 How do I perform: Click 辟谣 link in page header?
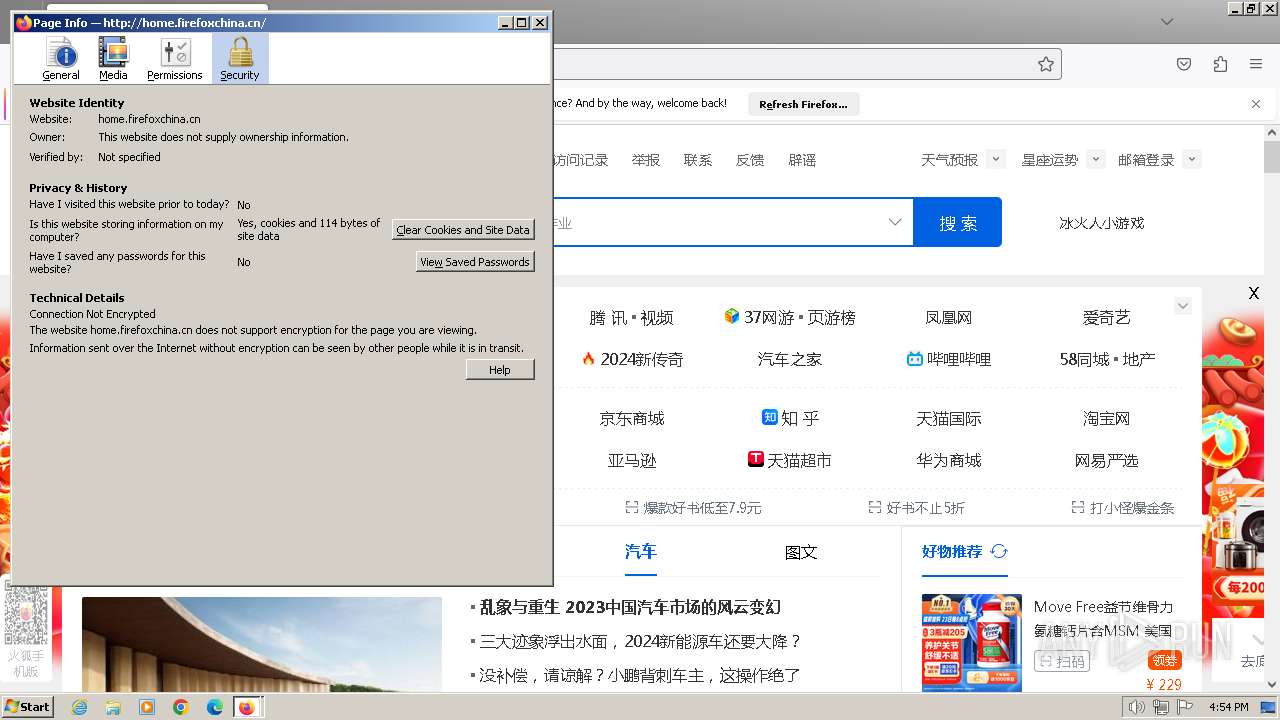(x=802, y=160)
